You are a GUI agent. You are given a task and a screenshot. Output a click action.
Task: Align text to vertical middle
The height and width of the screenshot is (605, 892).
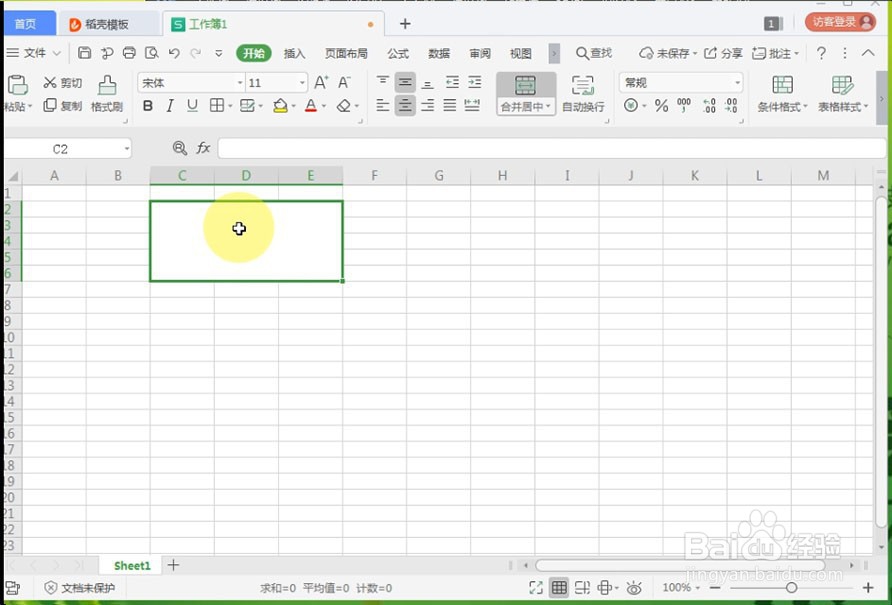405,83
